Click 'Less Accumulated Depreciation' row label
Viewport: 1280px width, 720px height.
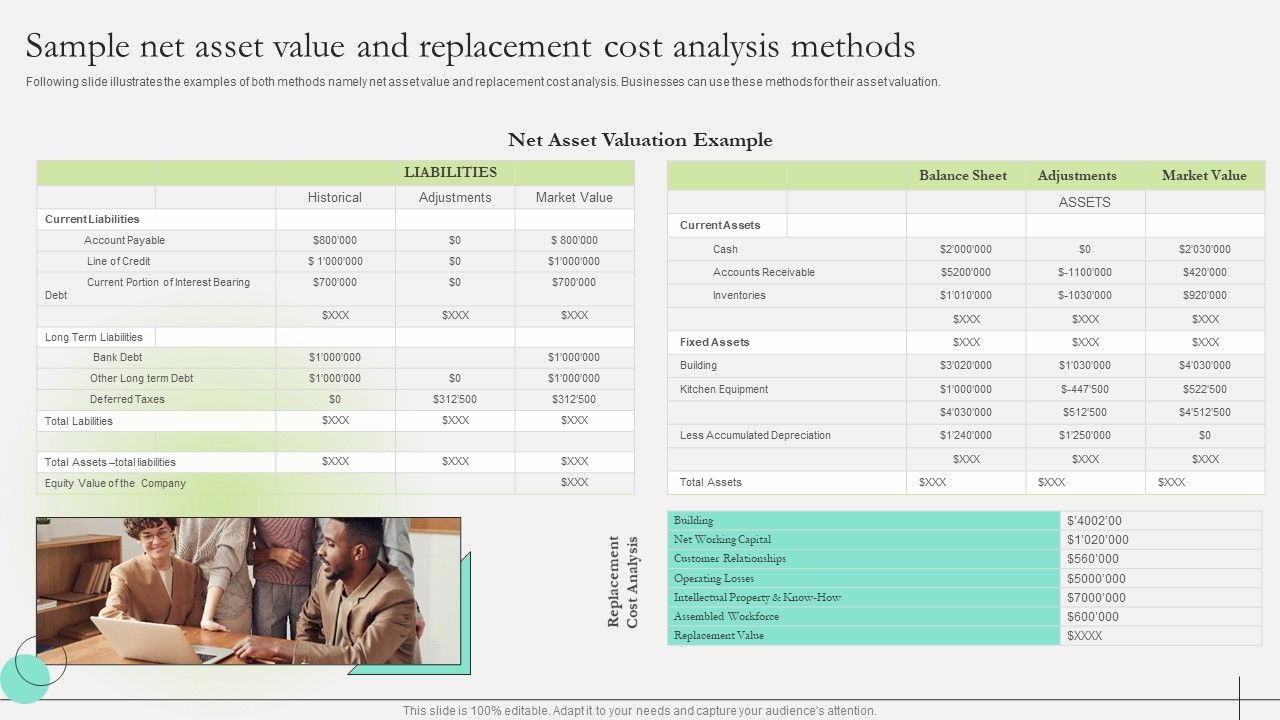click(x=755, y=435)
